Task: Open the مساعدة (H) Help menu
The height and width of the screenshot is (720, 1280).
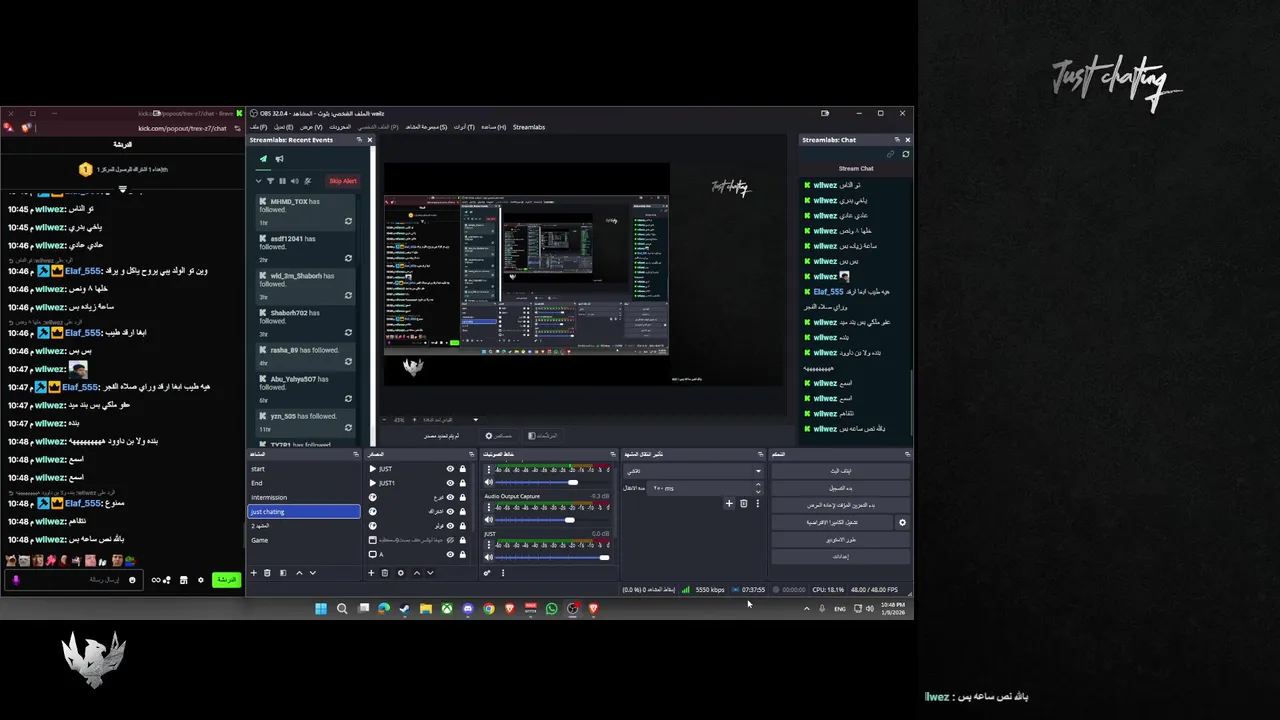Action: coord(494,127)
